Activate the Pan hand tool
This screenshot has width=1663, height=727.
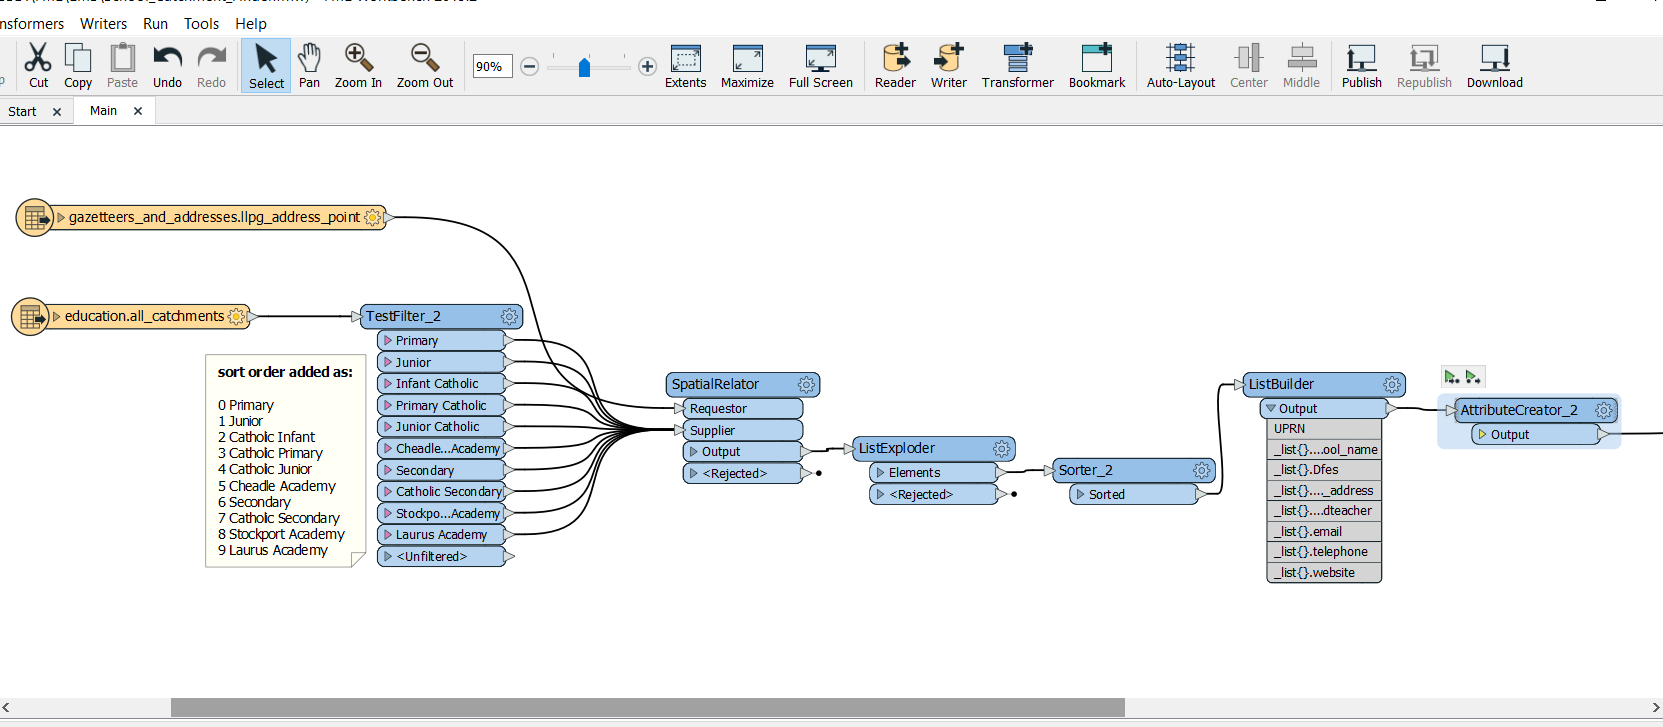tap(310, 66)
